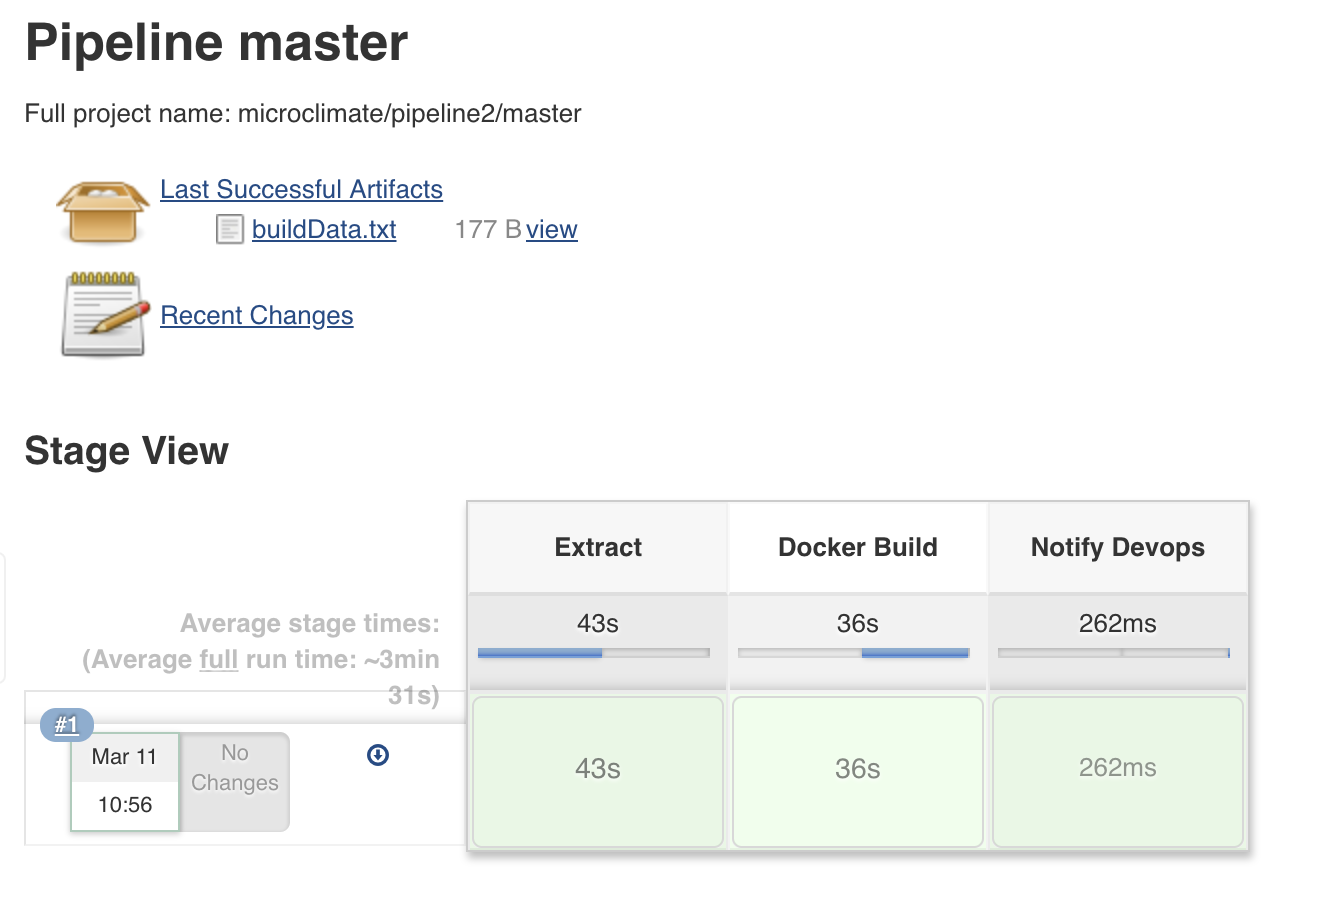1332x912 pixels.
Task: Select the Extract stage column header
Action: pyautogui.click(x=598, y=547)
